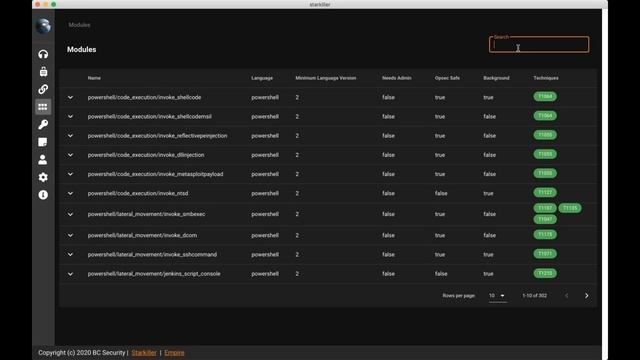
Task: Focus the Search input field
Action: pos(539,44)
